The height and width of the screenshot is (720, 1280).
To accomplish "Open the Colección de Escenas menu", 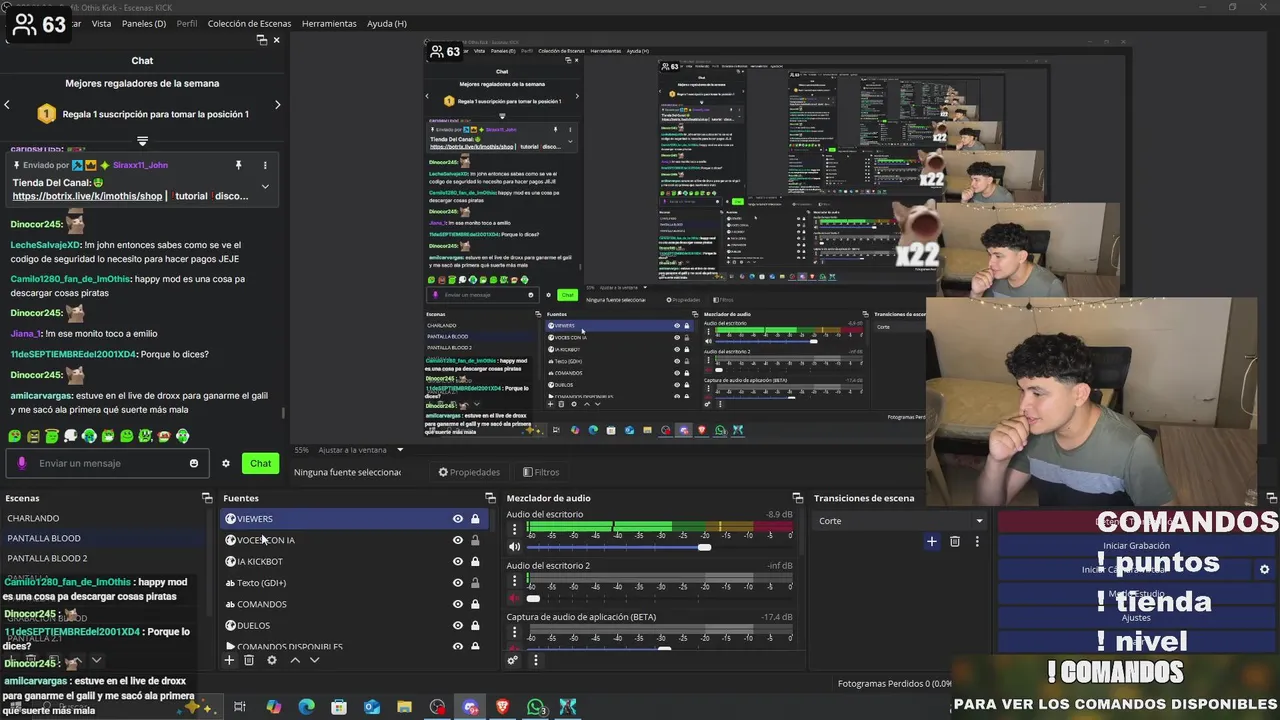I will [249, 23].
